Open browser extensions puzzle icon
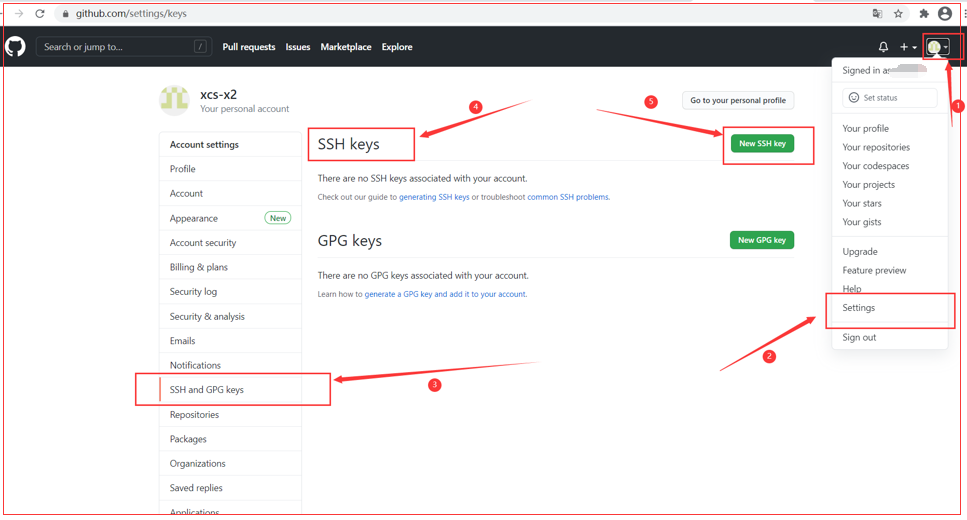 923,14
